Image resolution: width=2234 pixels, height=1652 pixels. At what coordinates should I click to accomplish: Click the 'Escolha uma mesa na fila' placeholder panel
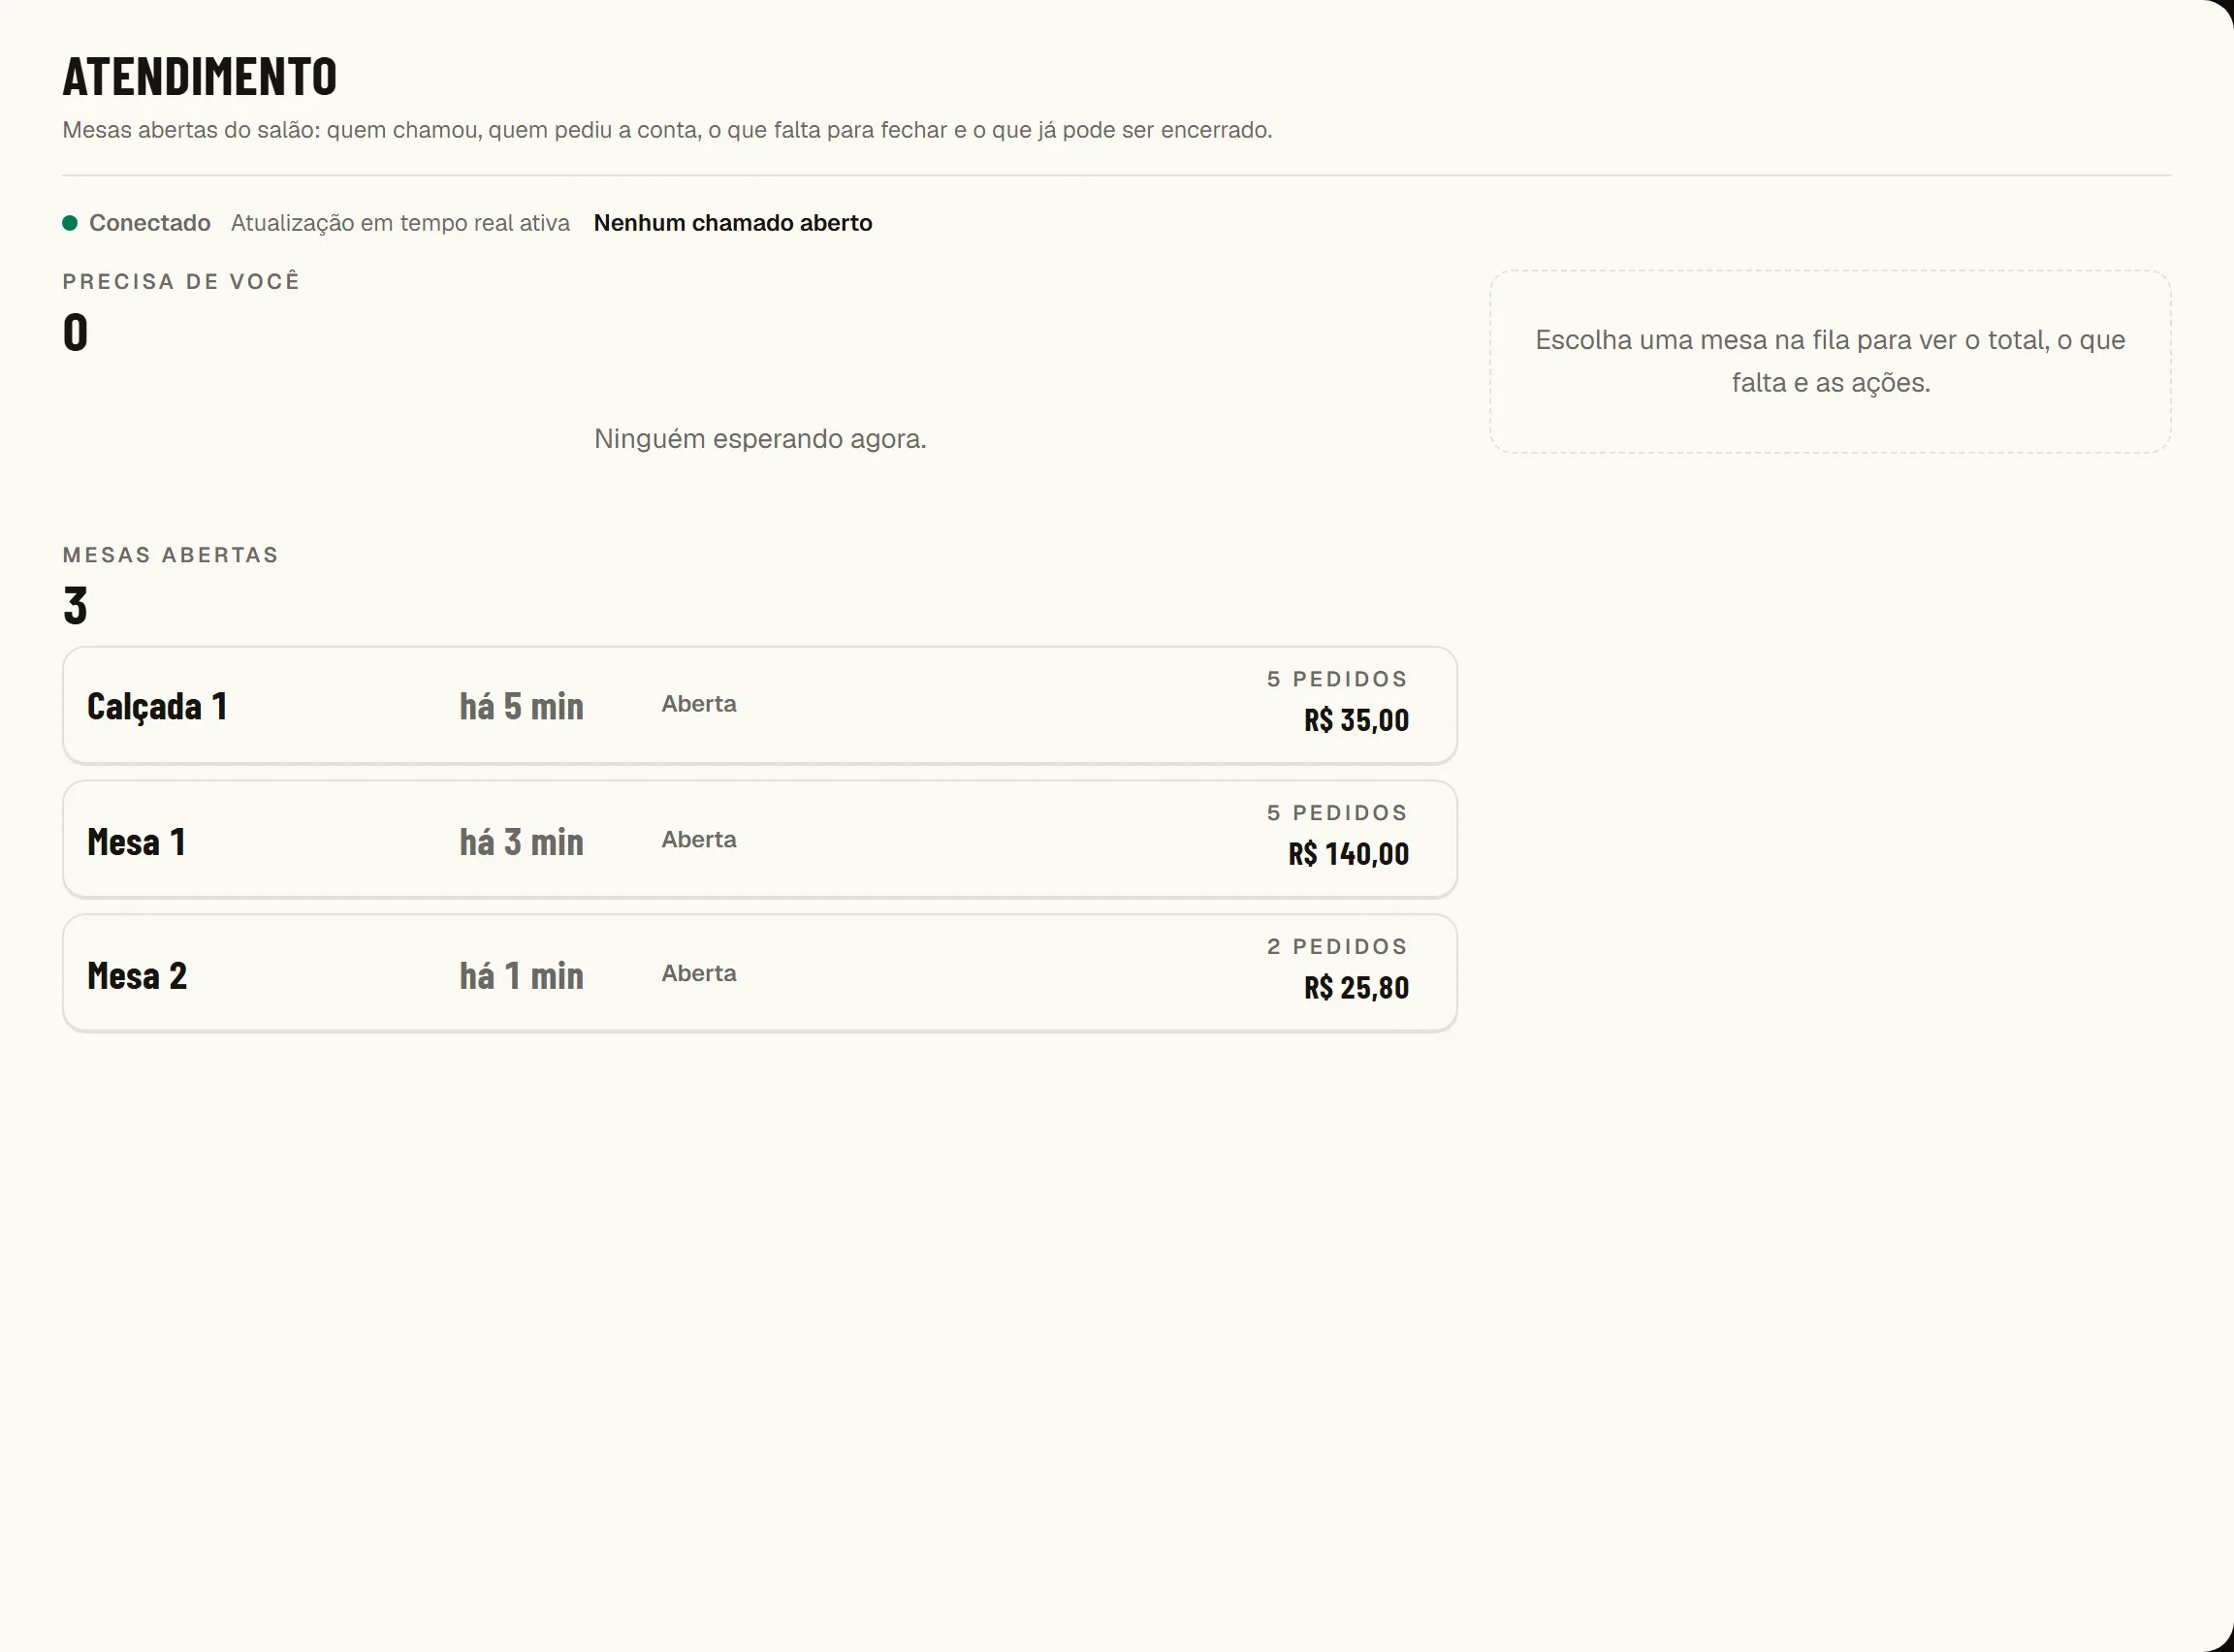1830,362
